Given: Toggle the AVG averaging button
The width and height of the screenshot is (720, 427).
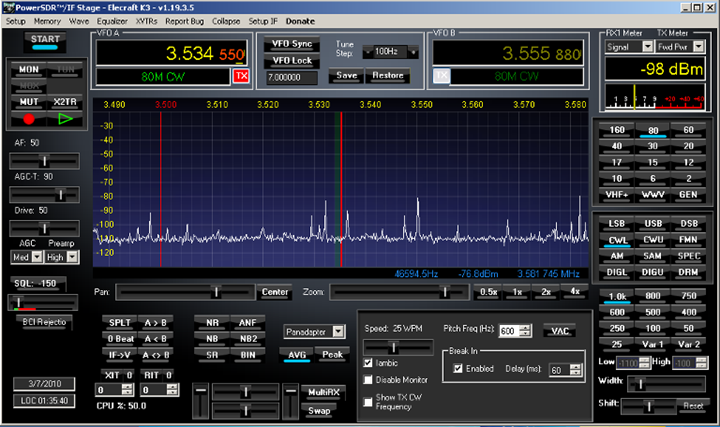Looking at the screenshot, I should click(297, 355).
